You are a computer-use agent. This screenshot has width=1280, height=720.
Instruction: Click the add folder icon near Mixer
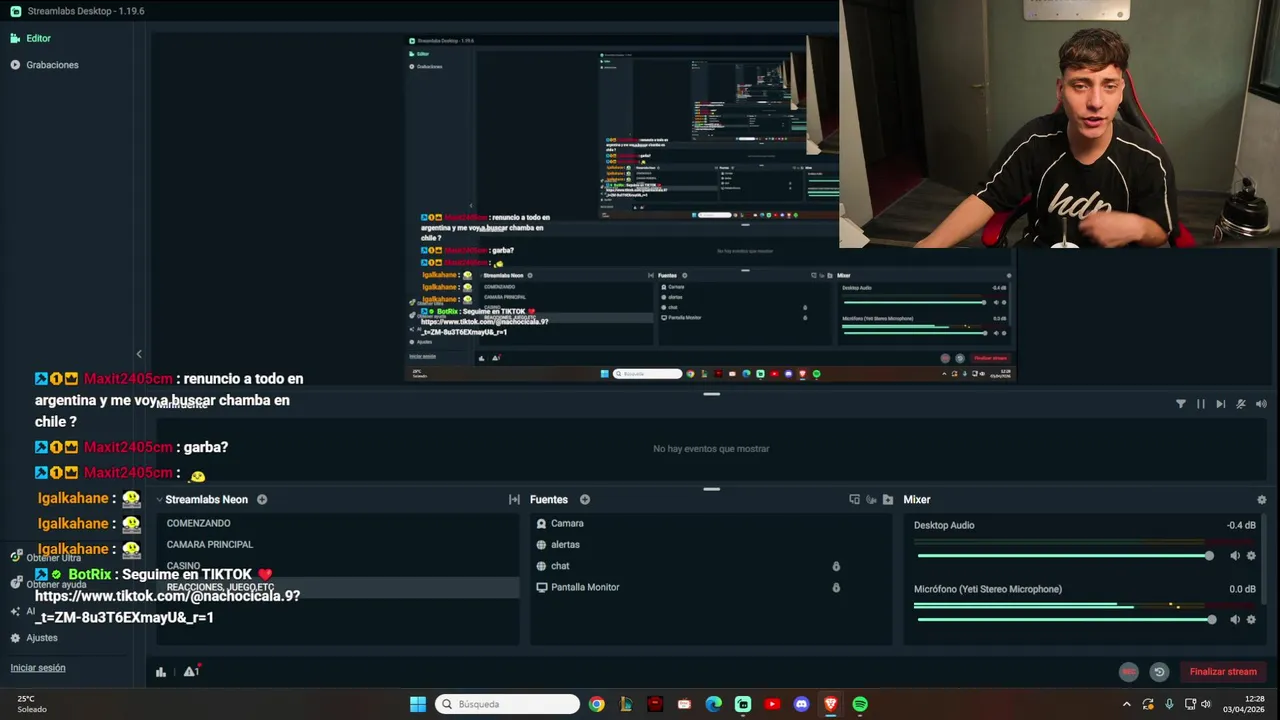click(x=888, y=500)
